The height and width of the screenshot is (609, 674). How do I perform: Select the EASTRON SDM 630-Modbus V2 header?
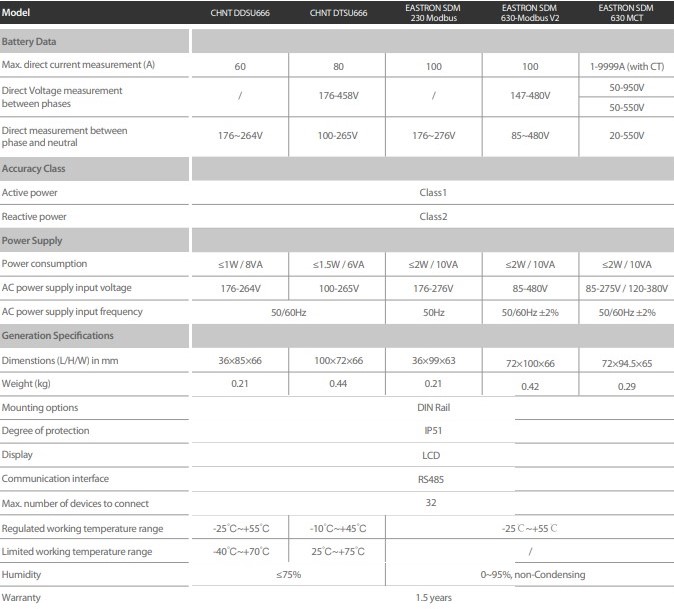pos(530,13)
